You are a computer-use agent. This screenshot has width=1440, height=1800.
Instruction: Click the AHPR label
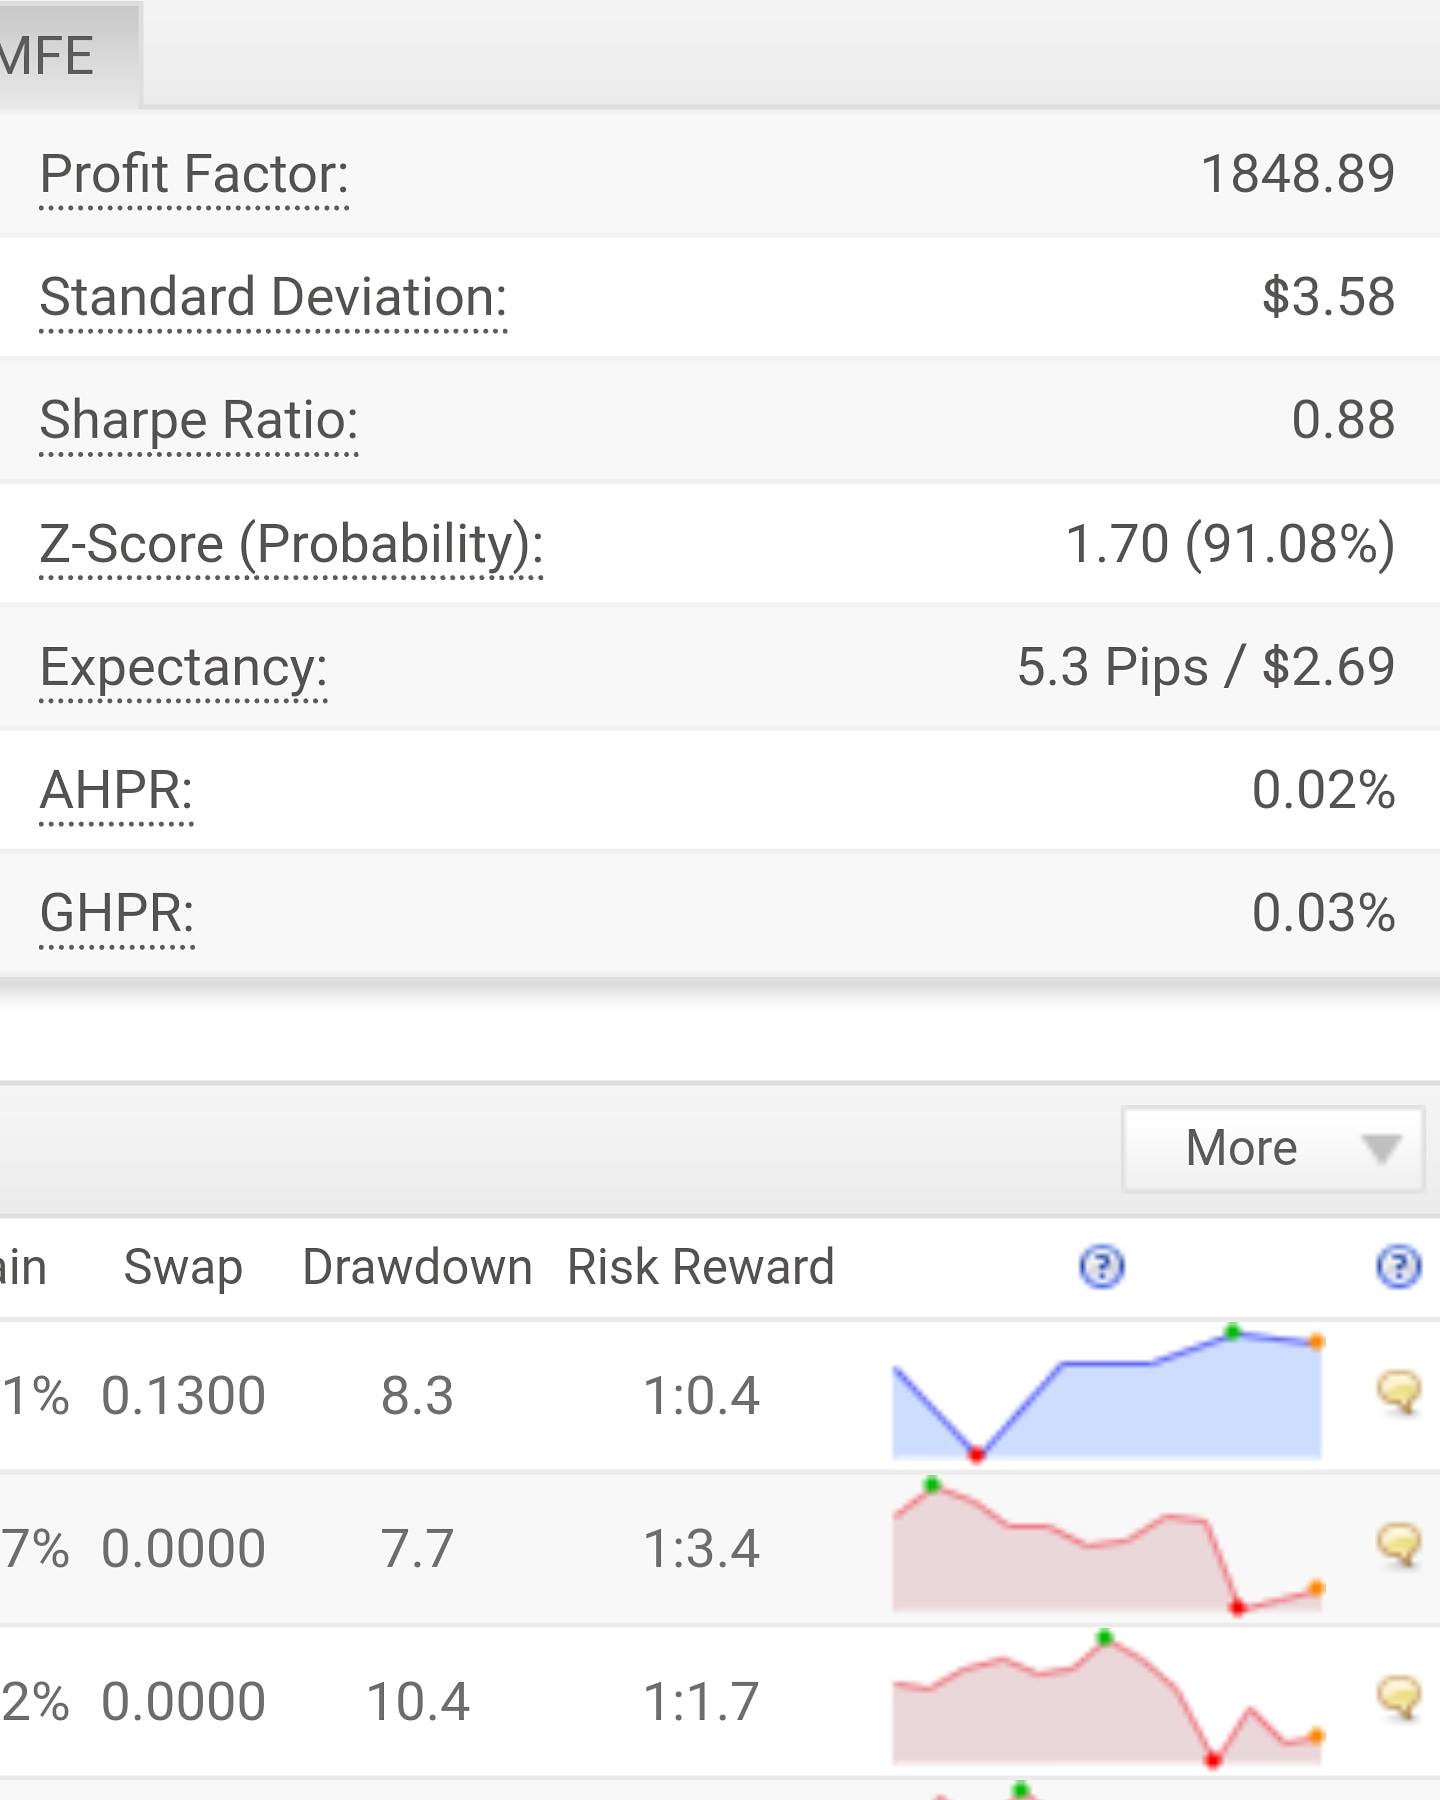pyautogui.click(x=116, y=790)
